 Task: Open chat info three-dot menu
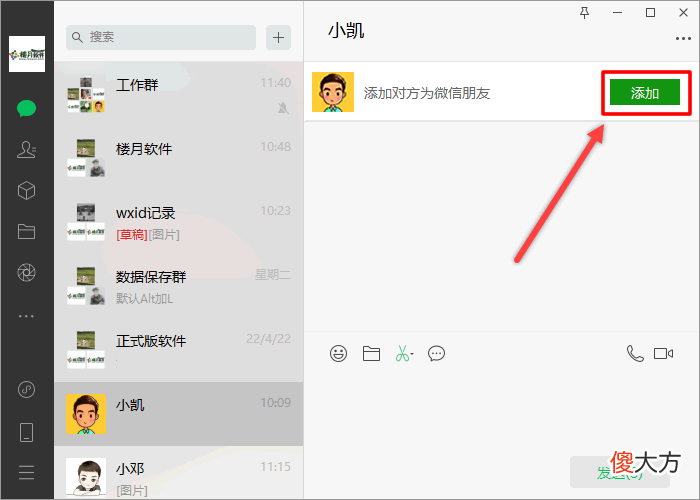coord(683,39)
